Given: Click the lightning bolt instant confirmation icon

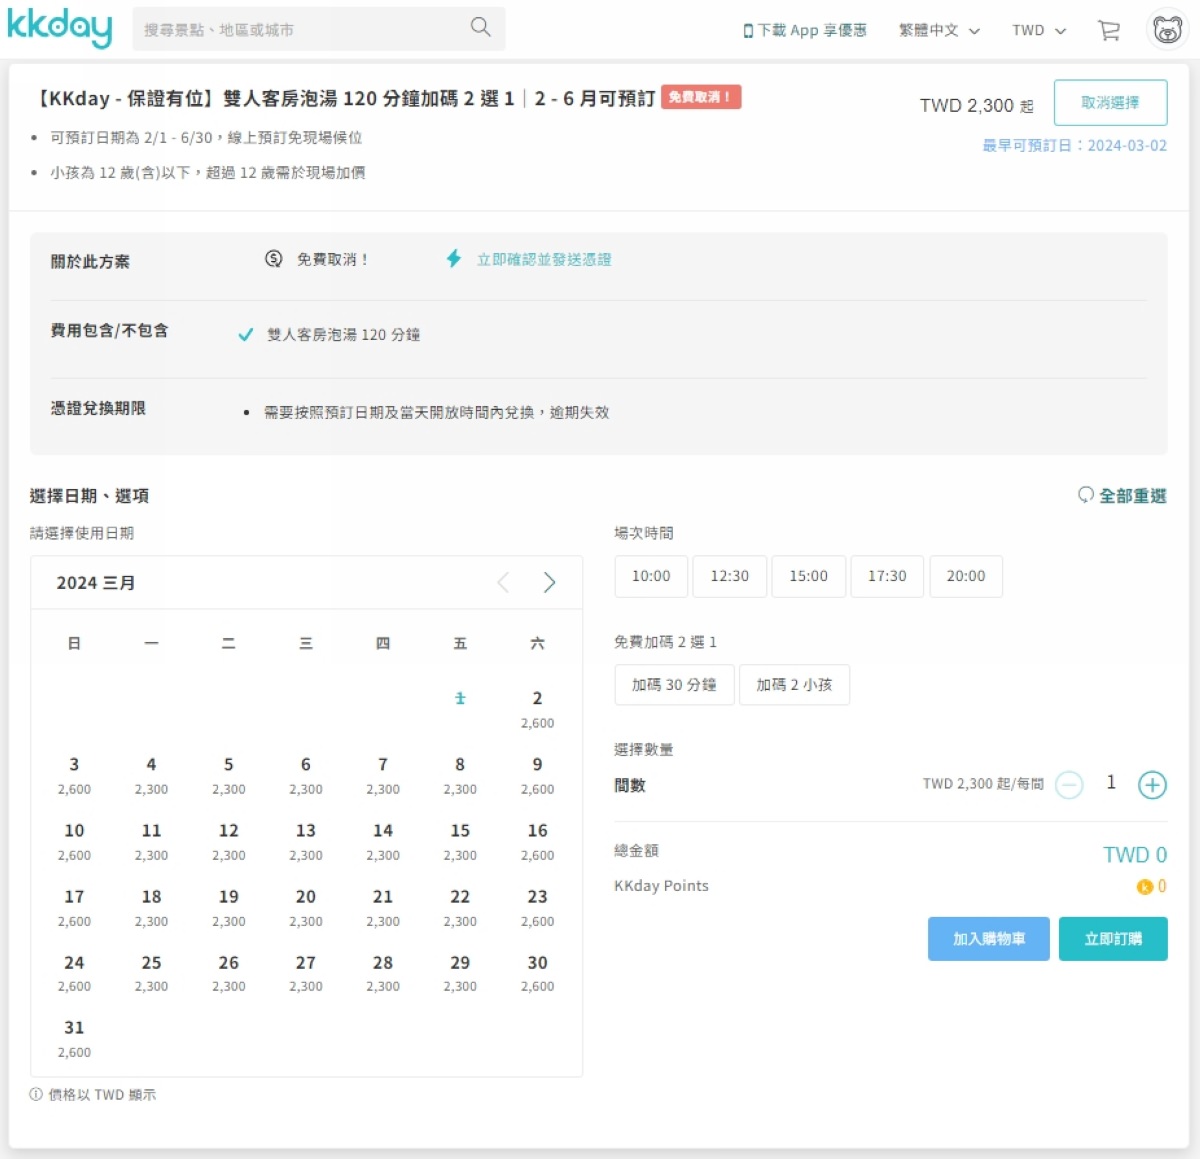Looking at the screenshot, I should click(454, 259).
